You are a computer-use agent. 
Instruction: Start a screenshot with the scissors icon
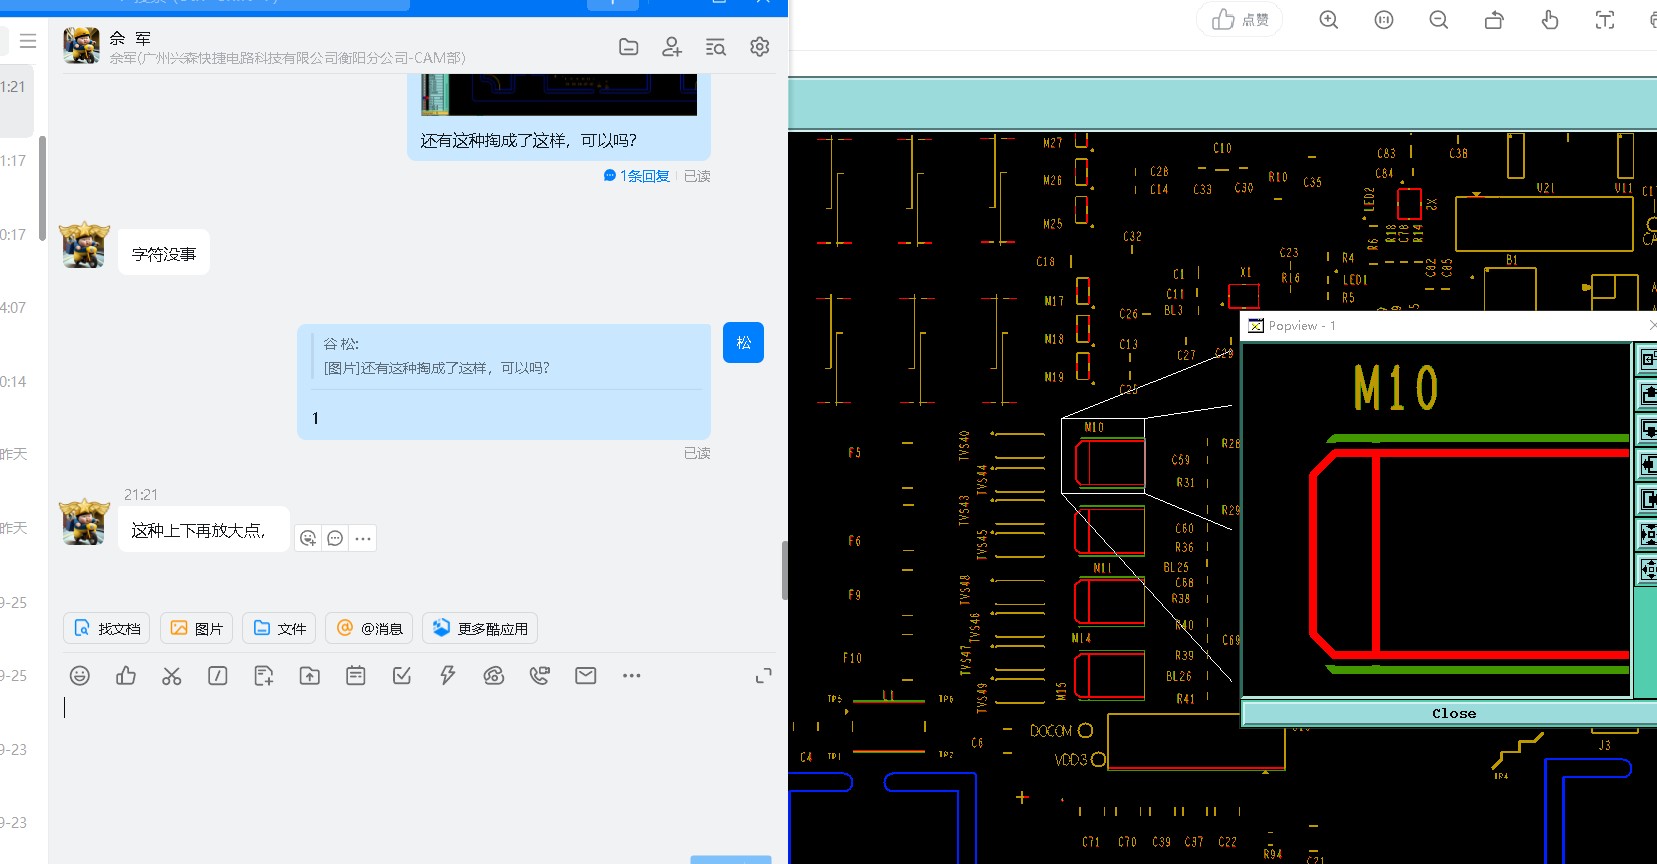[x=172, y=676]
